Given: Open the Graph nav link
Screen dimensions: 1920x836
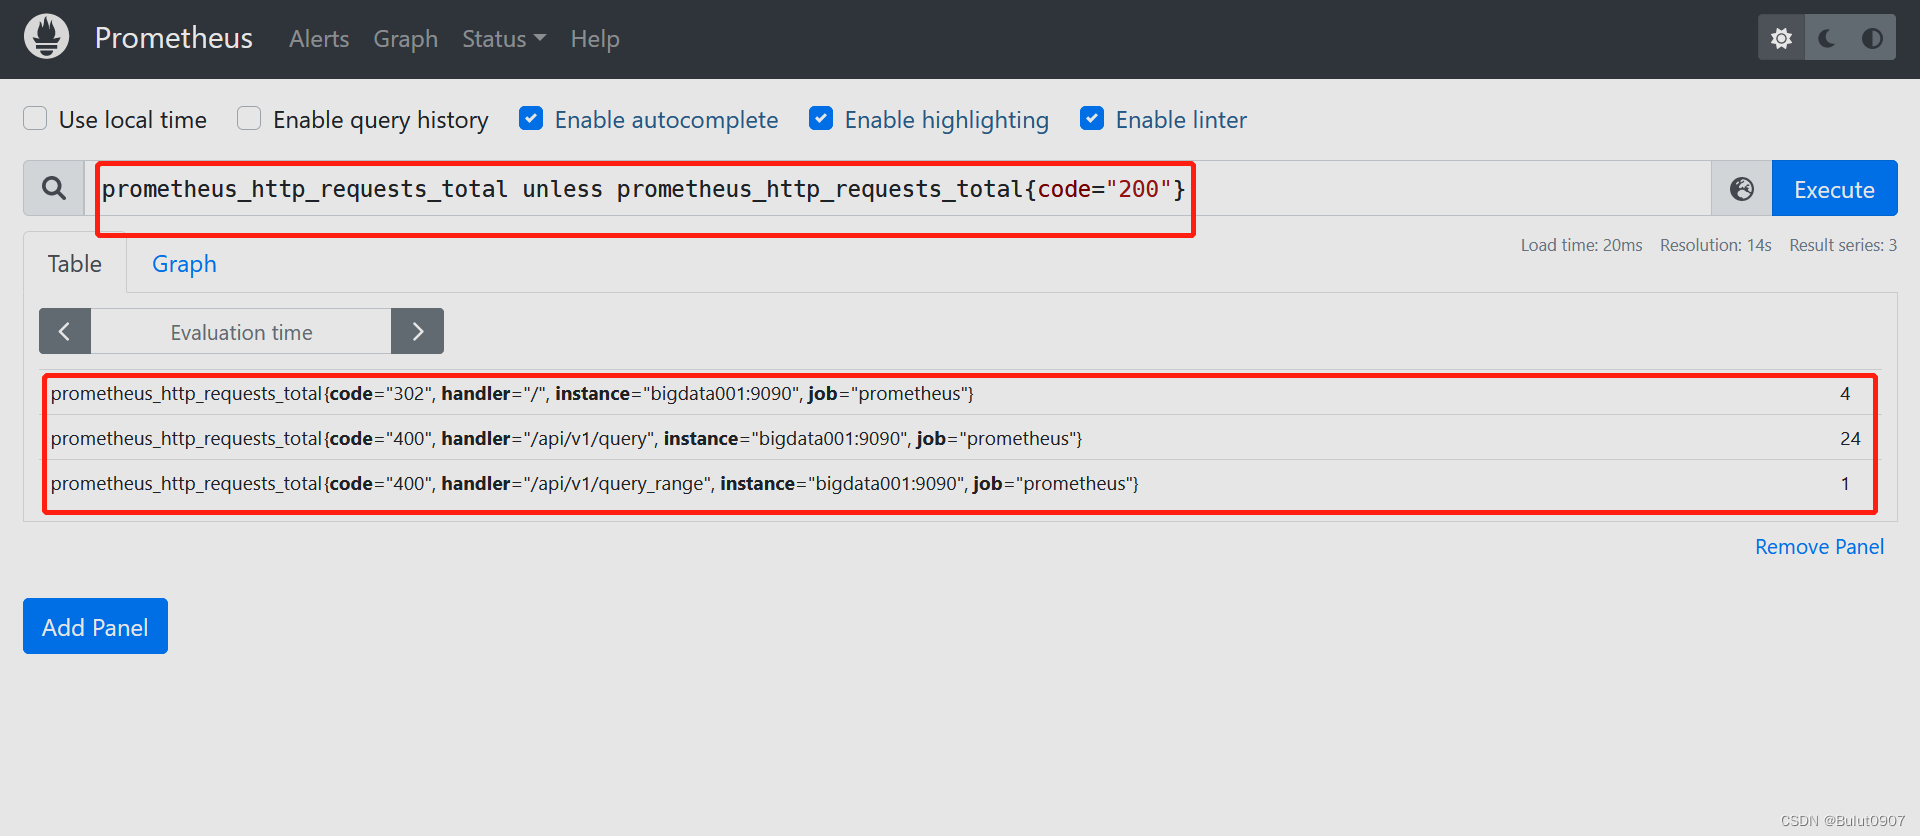Looking at the screenshot, I should coord(405,39).
